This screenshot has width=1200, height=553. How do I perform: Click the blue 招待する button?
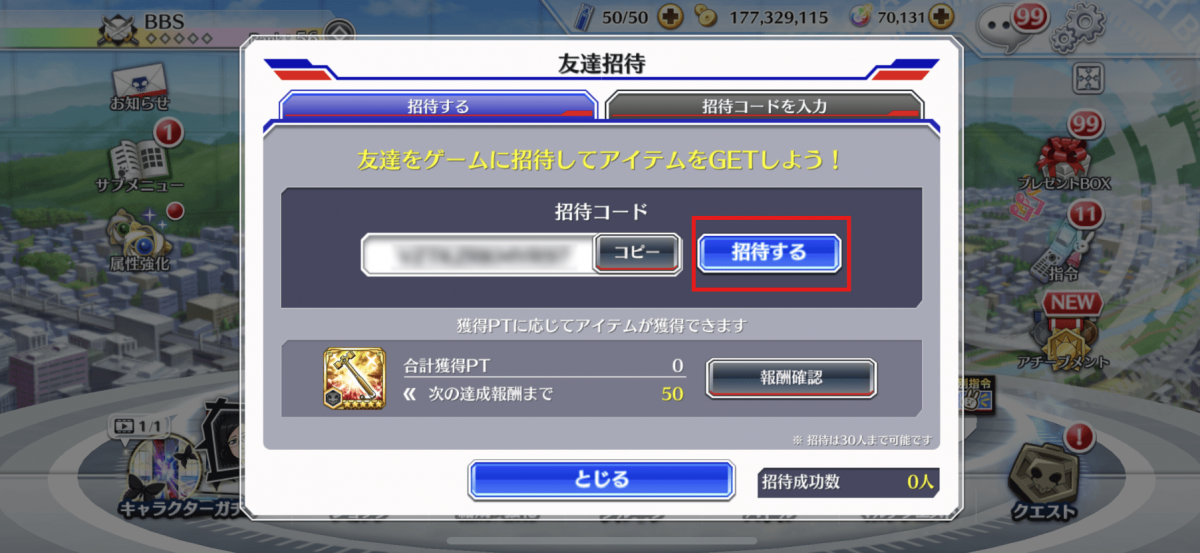[x=768, y=253]
